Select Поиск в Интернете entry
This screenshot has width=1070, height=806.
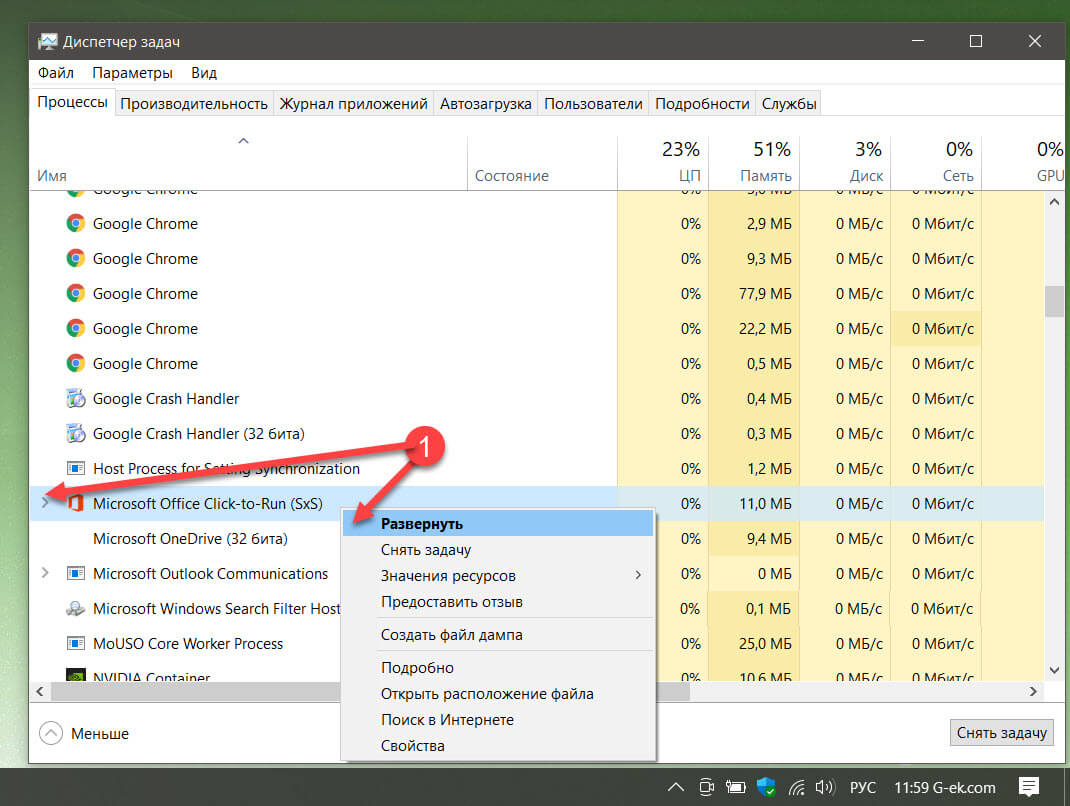497,719
